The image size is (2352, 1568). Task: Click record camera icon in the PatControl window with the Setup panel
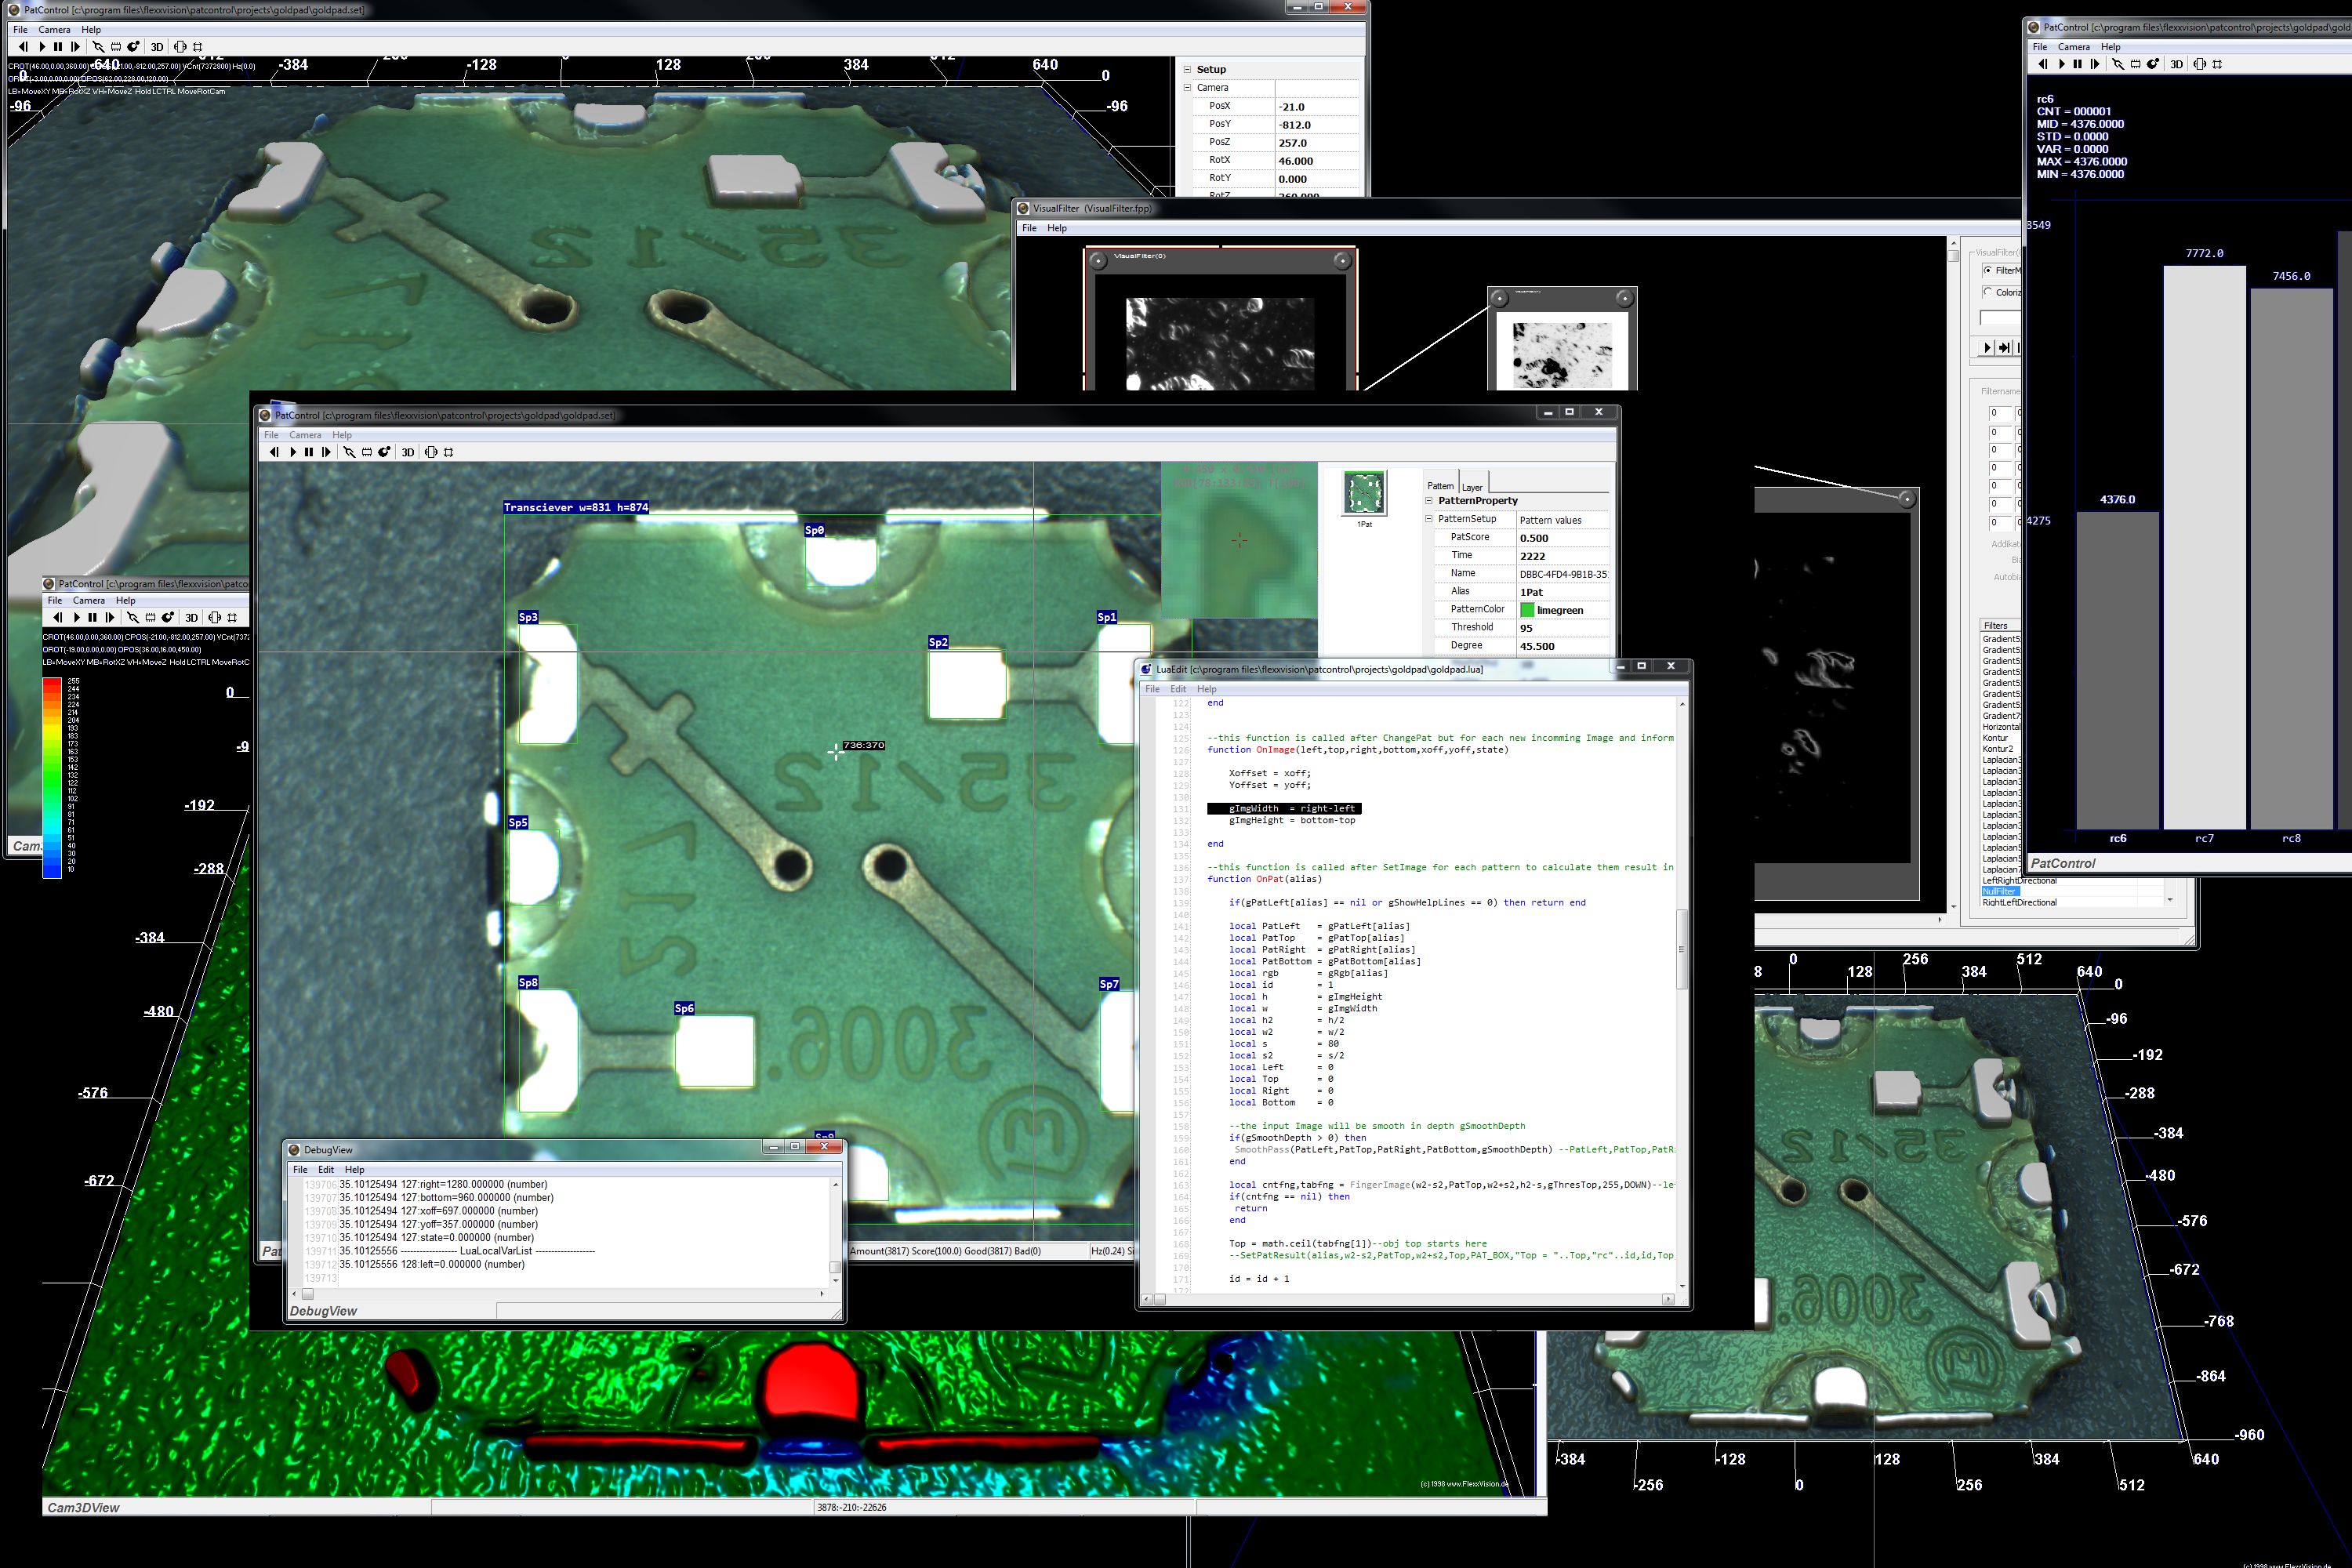click(x=133, y=47)
